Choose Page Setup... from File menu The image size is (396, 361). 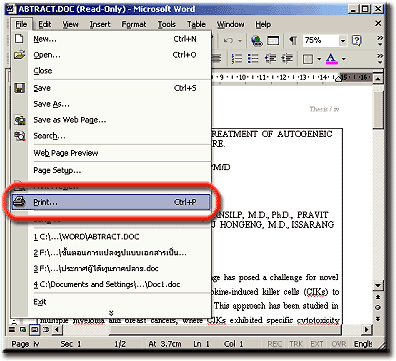pos(111,170)
